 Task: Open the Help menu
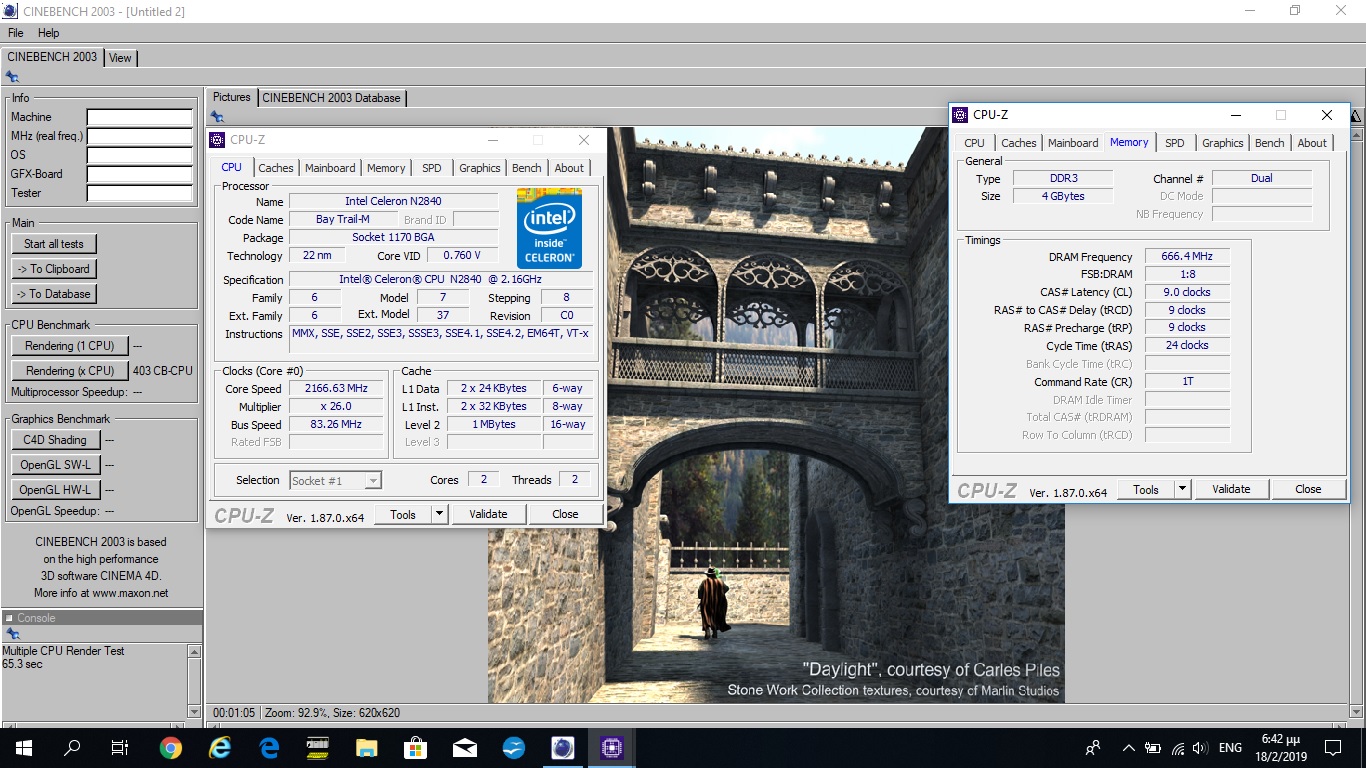click(x=49, y=33)
